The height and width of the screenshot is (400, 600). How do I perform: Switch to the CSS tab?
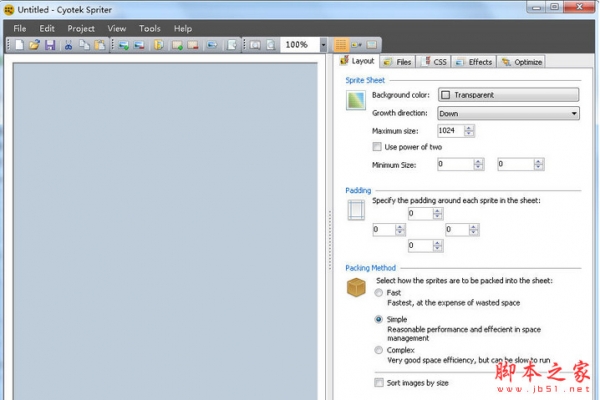(434, 62)
